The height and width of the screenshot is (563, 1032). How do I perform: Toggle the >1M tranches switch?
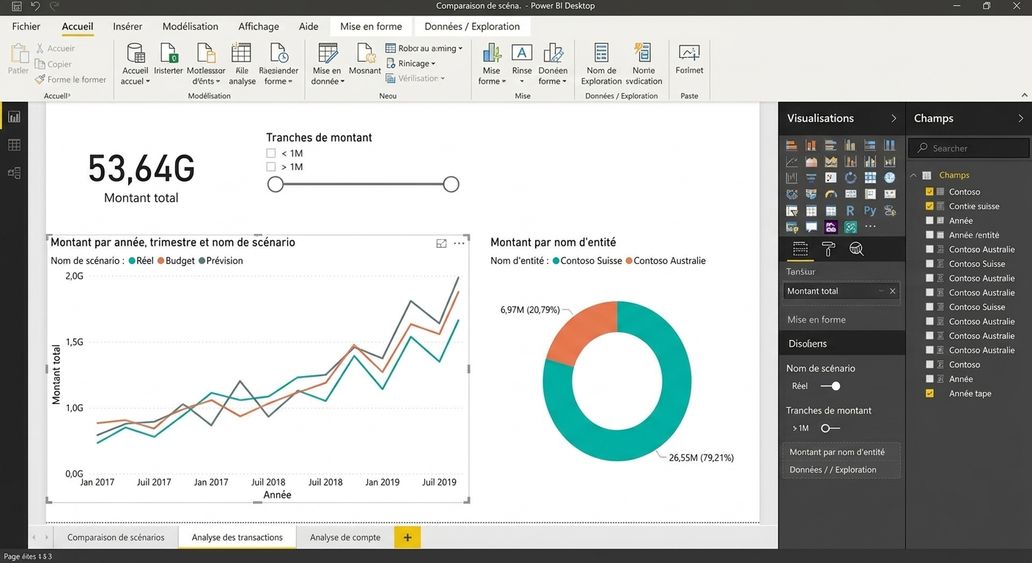point(830,428)
